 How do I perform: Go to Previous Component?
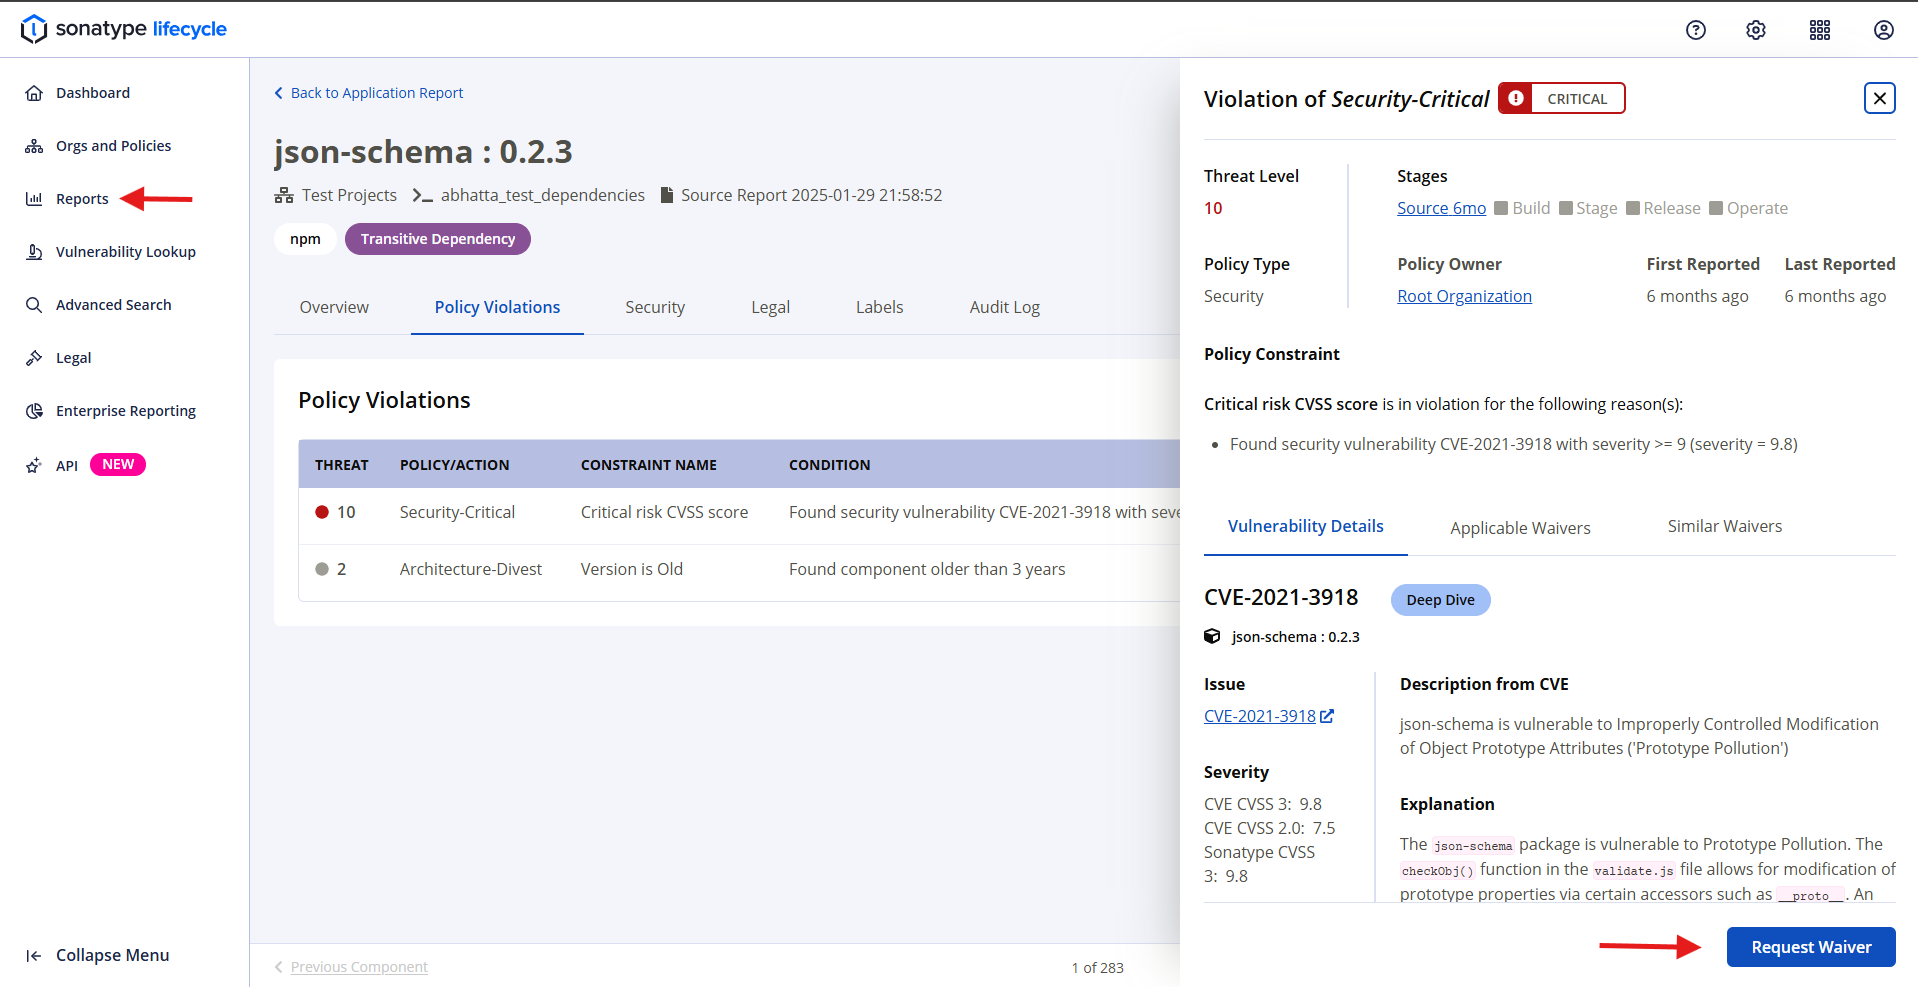(351, 967)
